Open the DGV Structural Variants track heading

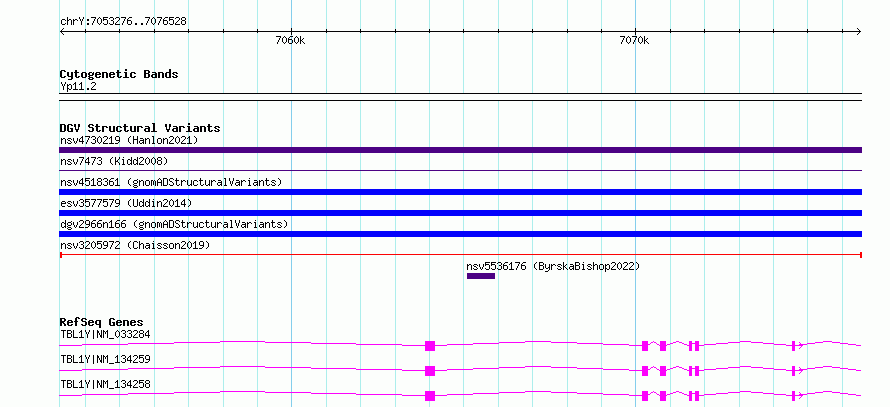pos(140,128)
